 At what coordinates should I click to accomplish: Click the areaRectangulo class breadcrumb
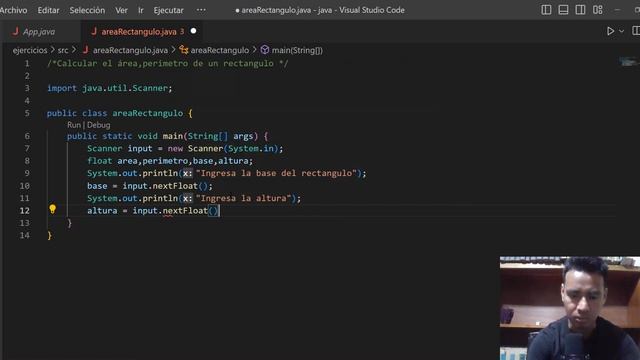tap(220, 50)
